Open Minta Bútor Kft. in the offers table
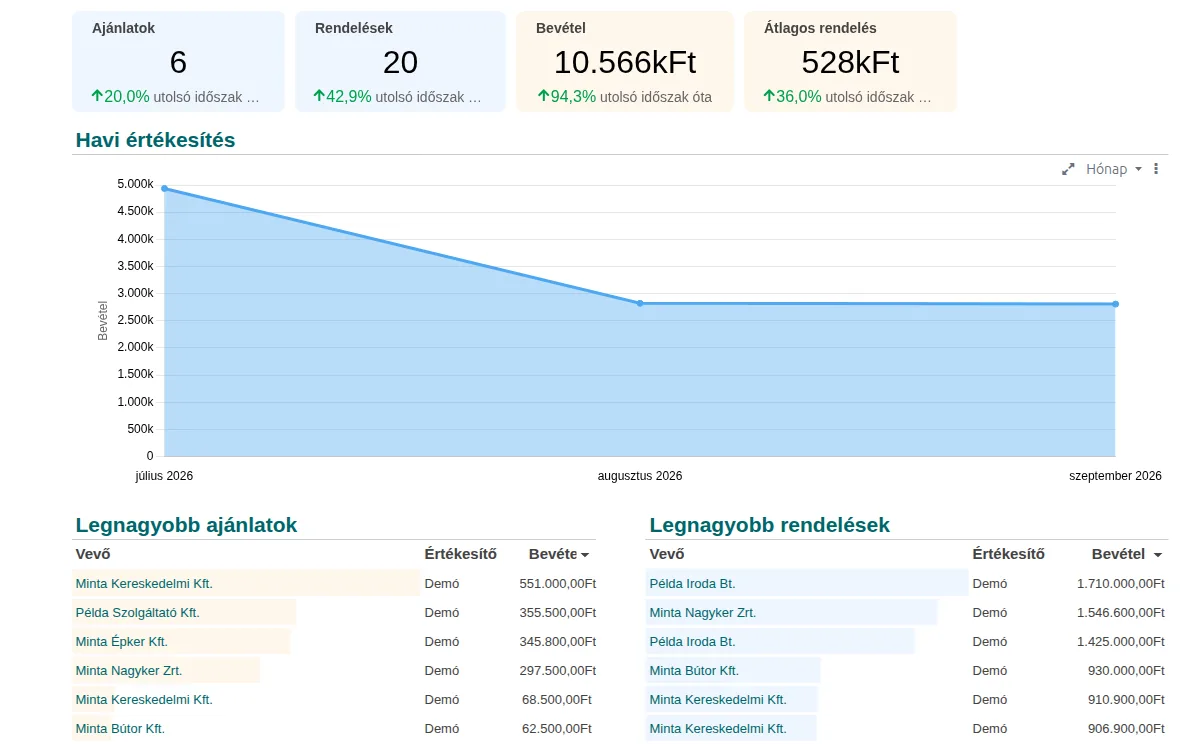The image size is (1190, 744). (120, 728)
